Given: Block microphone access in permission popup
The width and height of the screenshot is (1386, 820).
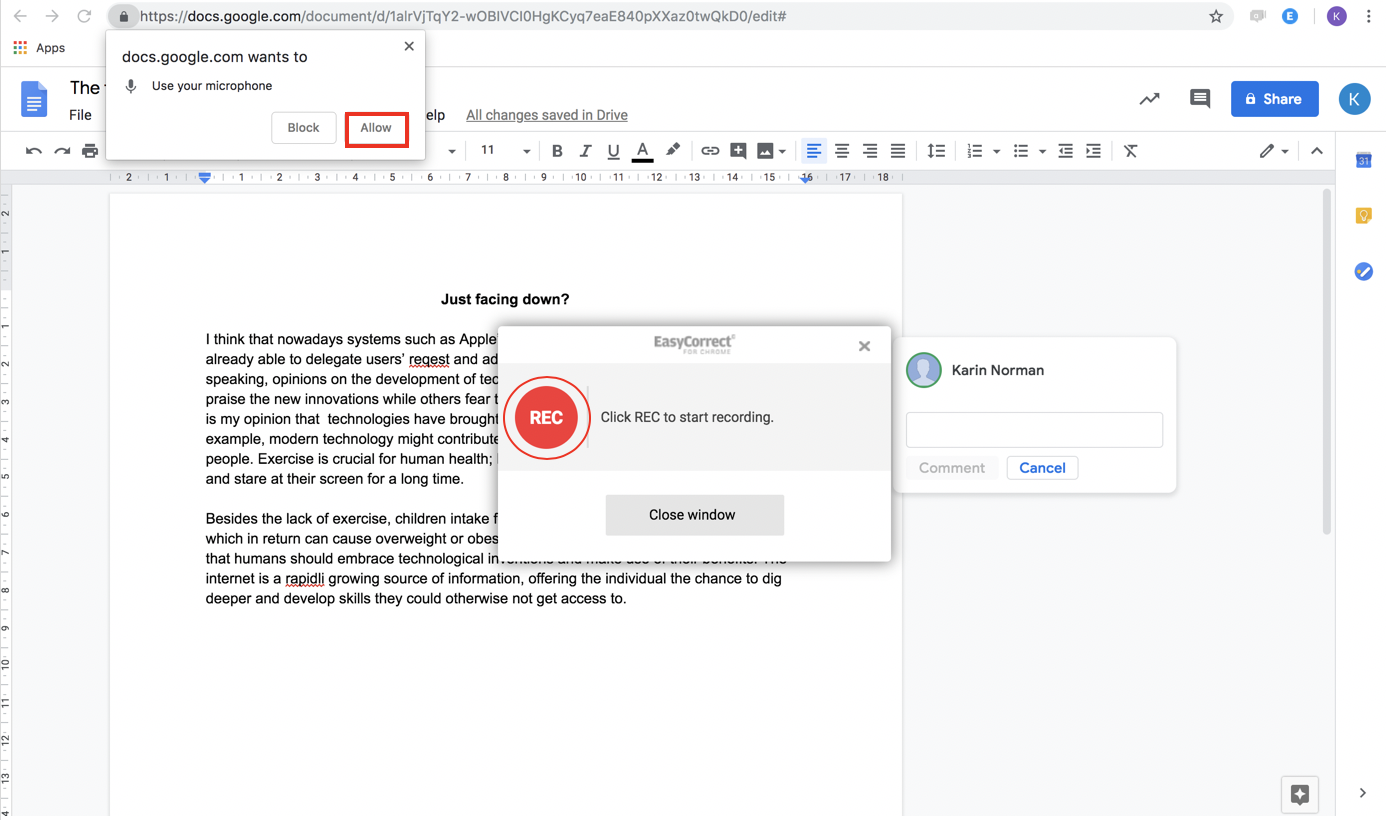Looking at the screenshot, I should [303, 129].
